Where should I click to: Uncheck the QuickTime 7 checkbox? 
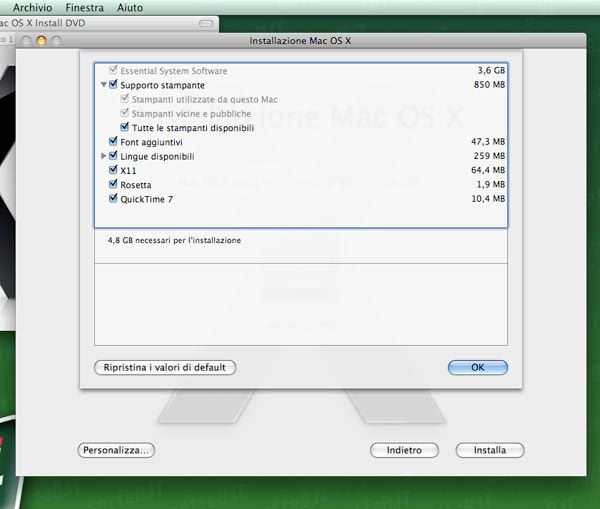(113, 199)
